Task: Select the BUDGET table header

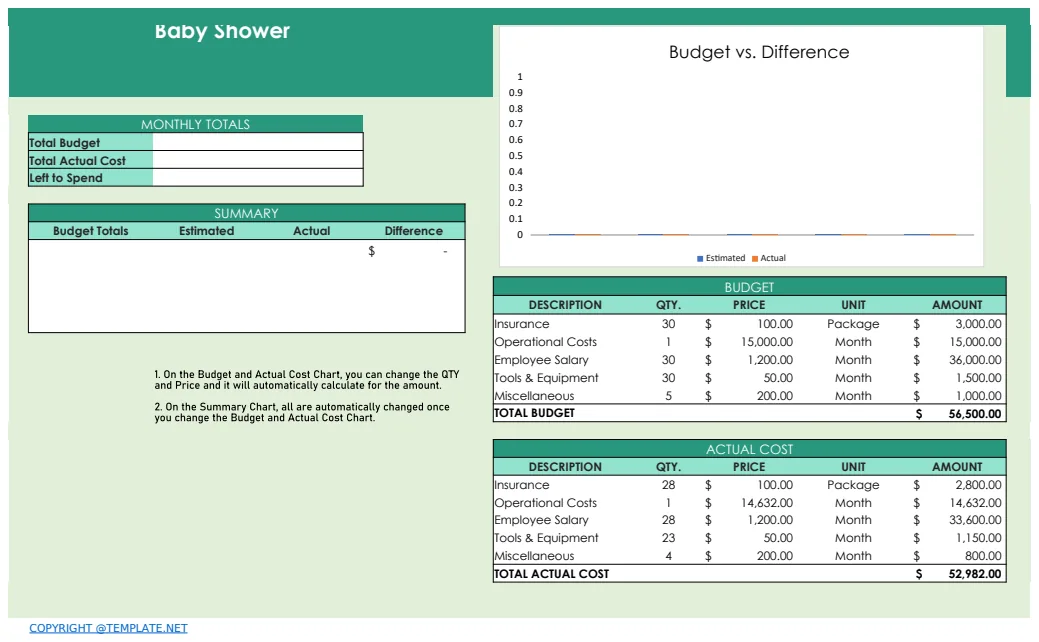Action: 749,287
